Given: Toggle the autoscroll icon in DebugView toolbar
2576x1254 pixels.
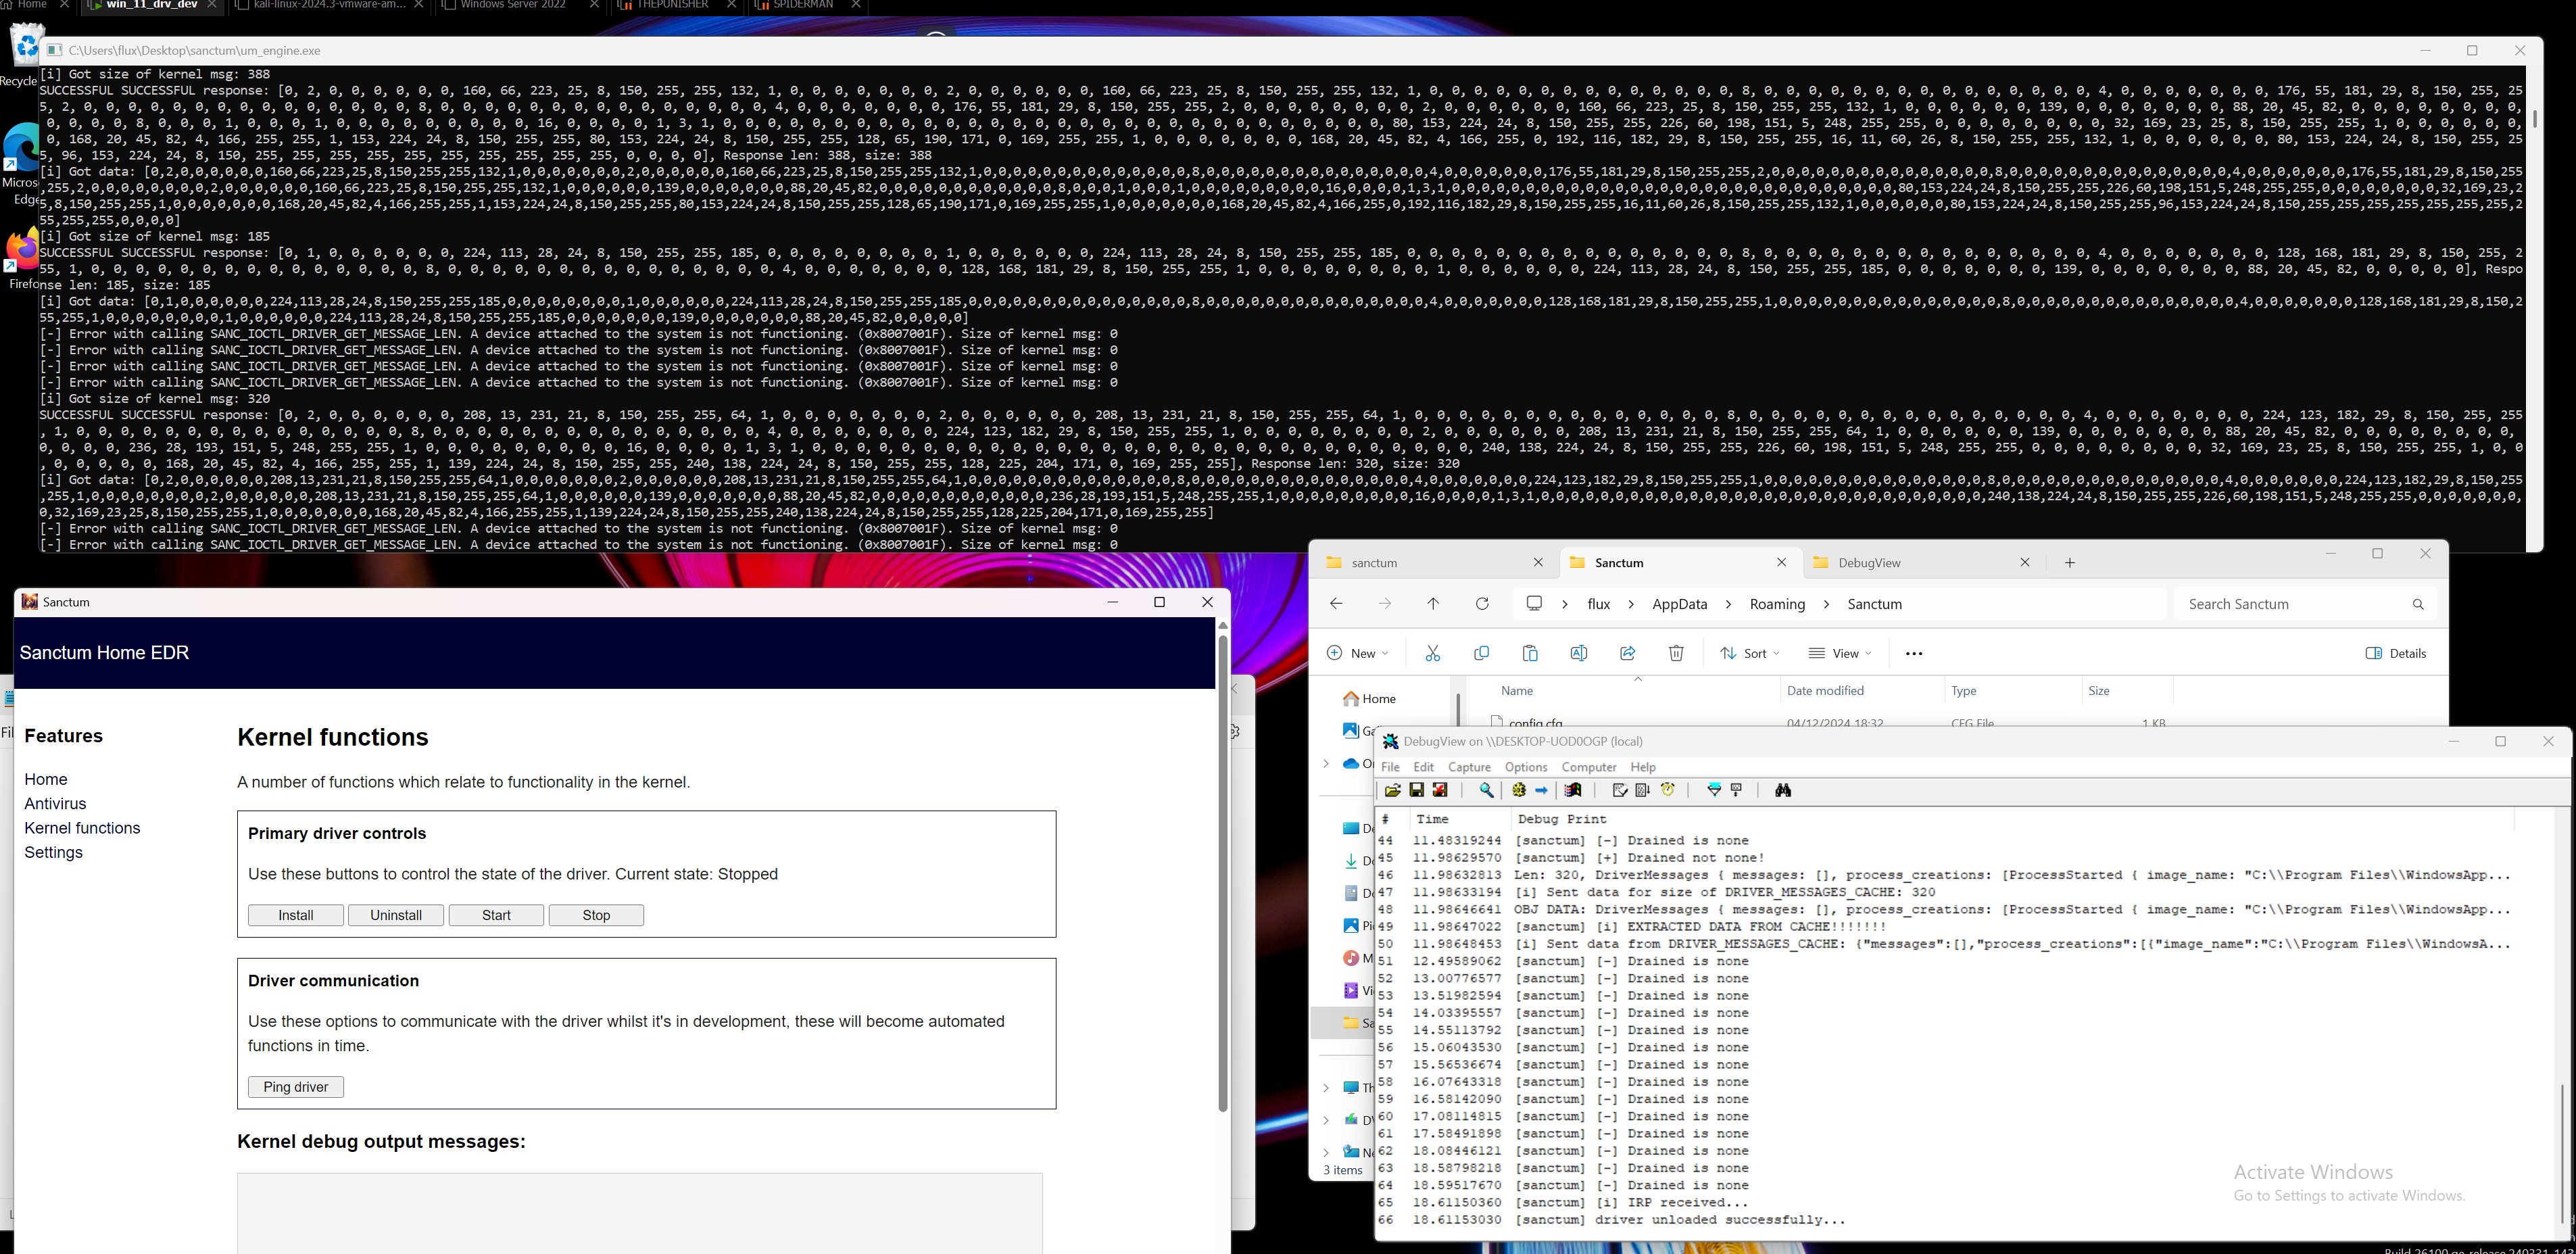Looking at the screenshot, I should click(x=1642, y=790).
